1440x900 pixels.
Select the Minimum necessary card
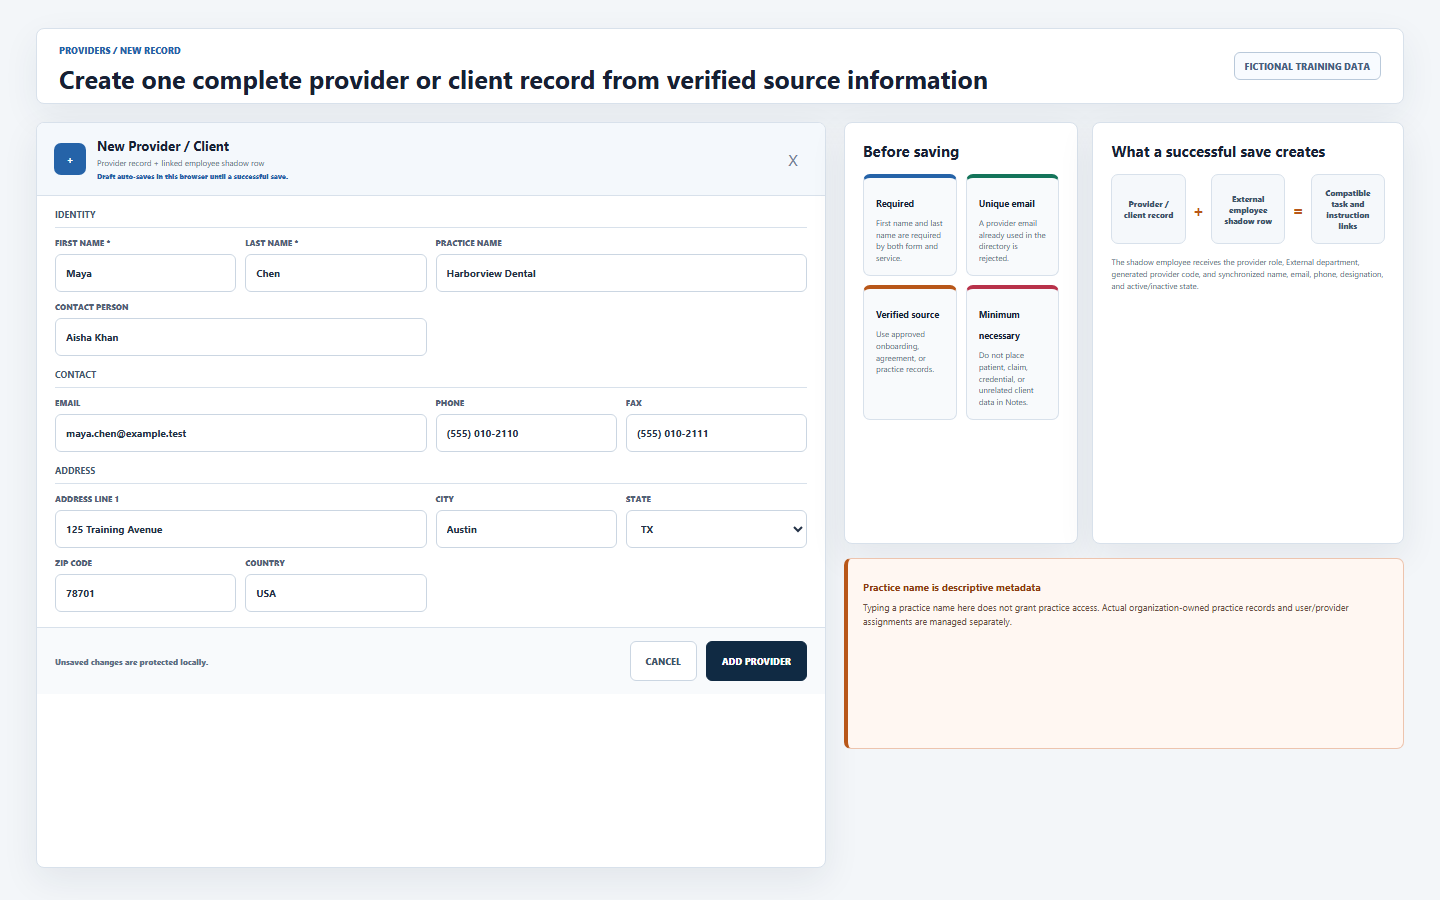[1012, 352]
